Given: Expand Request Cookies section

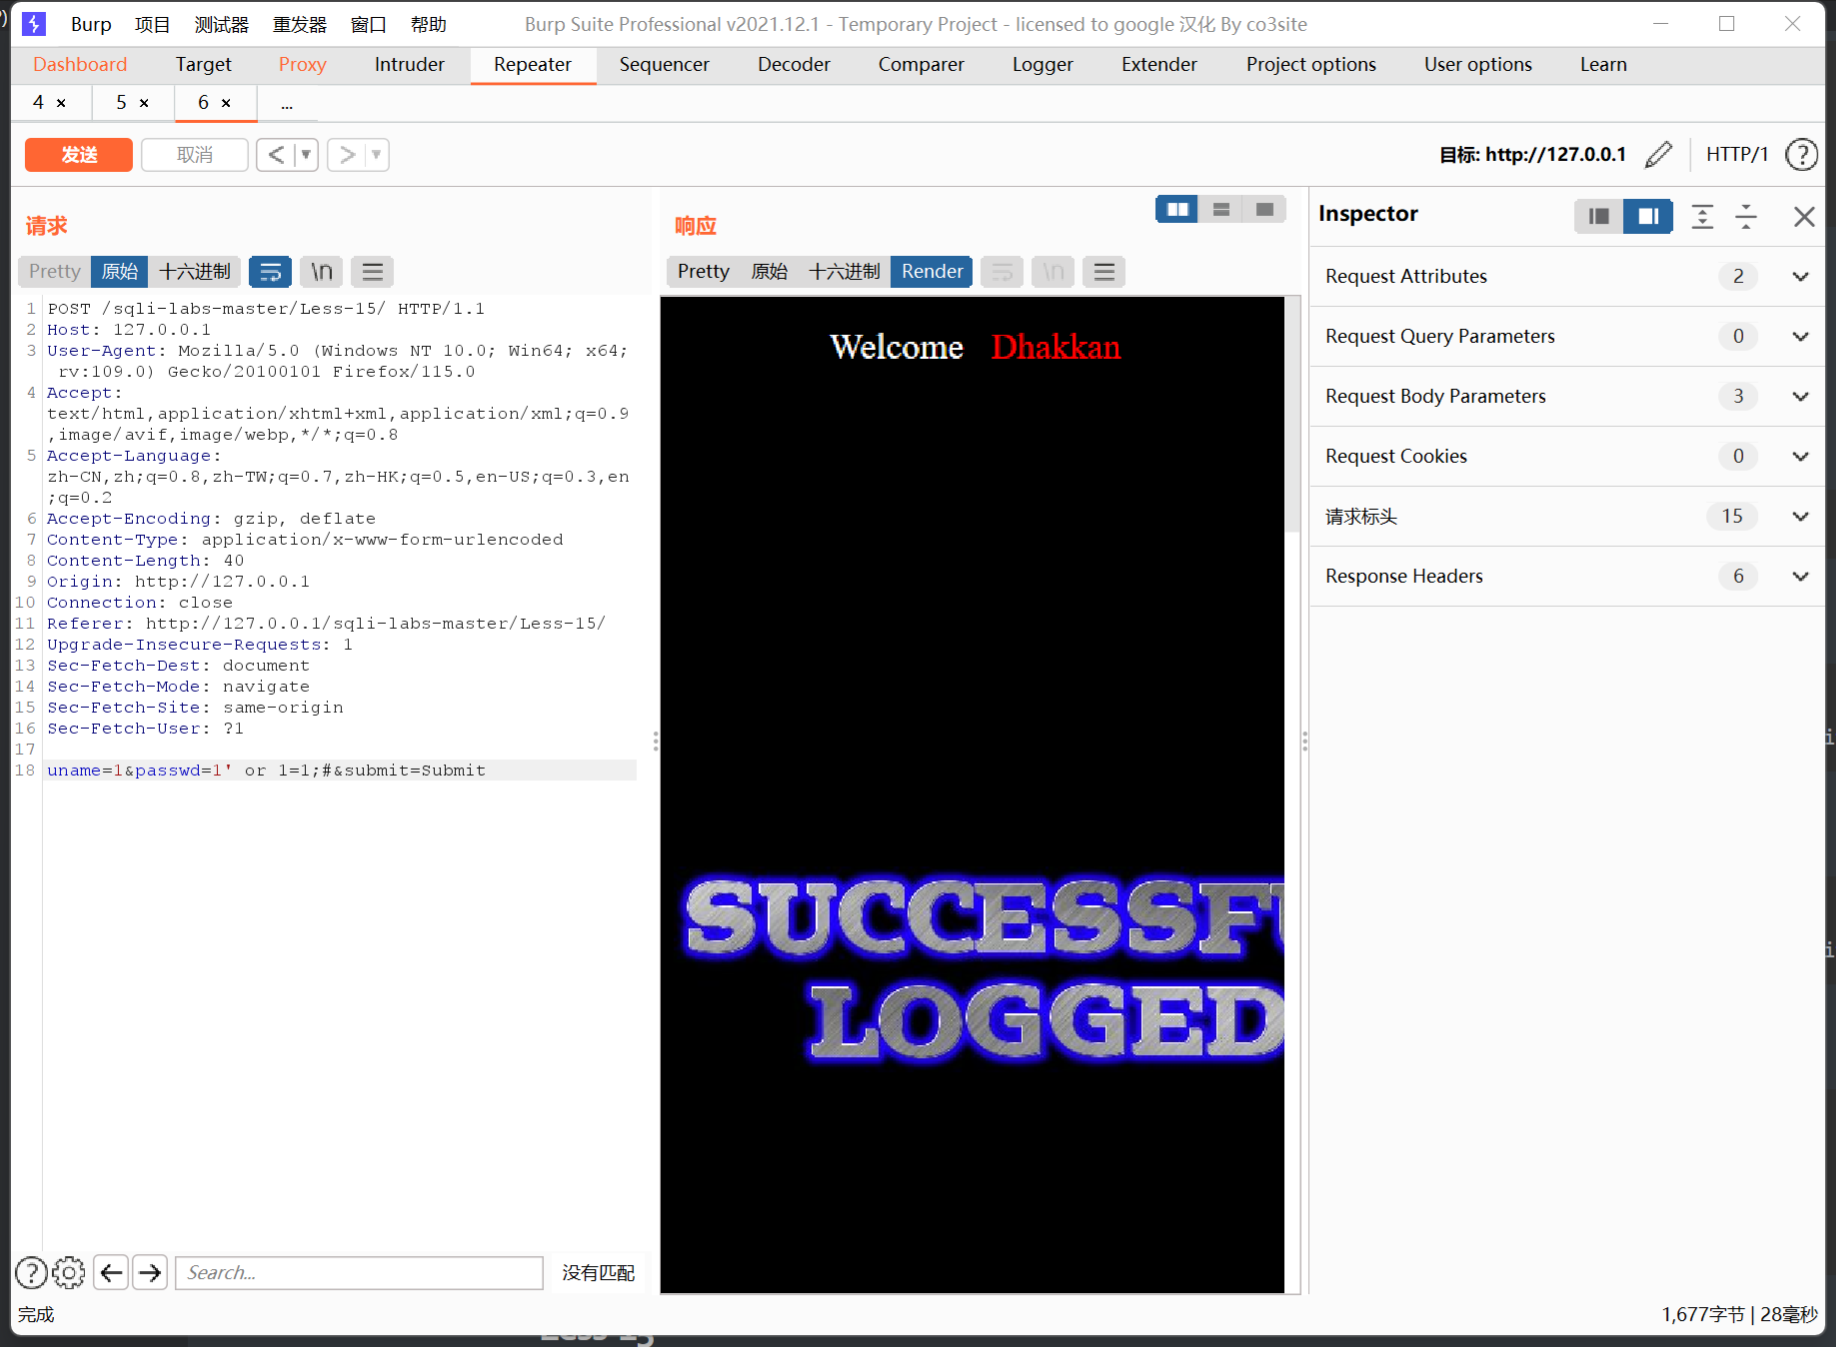Looking at the screenshot, I should coord(1567,456).
